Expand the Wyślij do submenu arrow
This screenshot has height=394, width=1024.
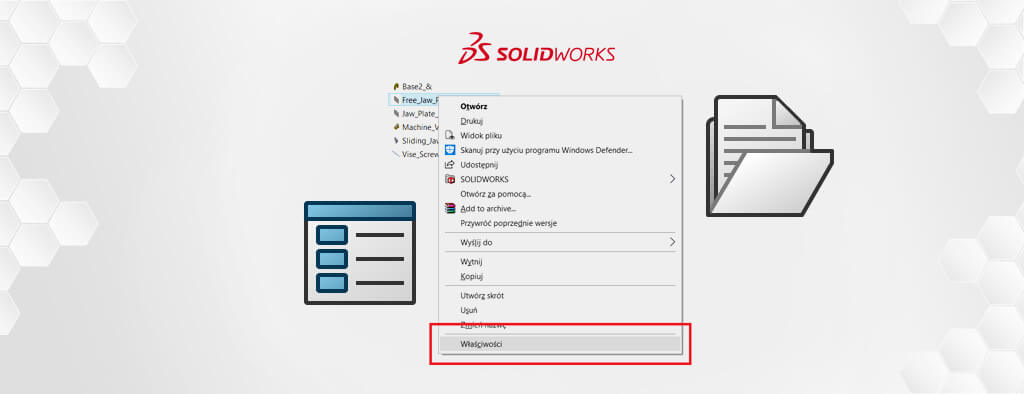click(x=673, y=242)
